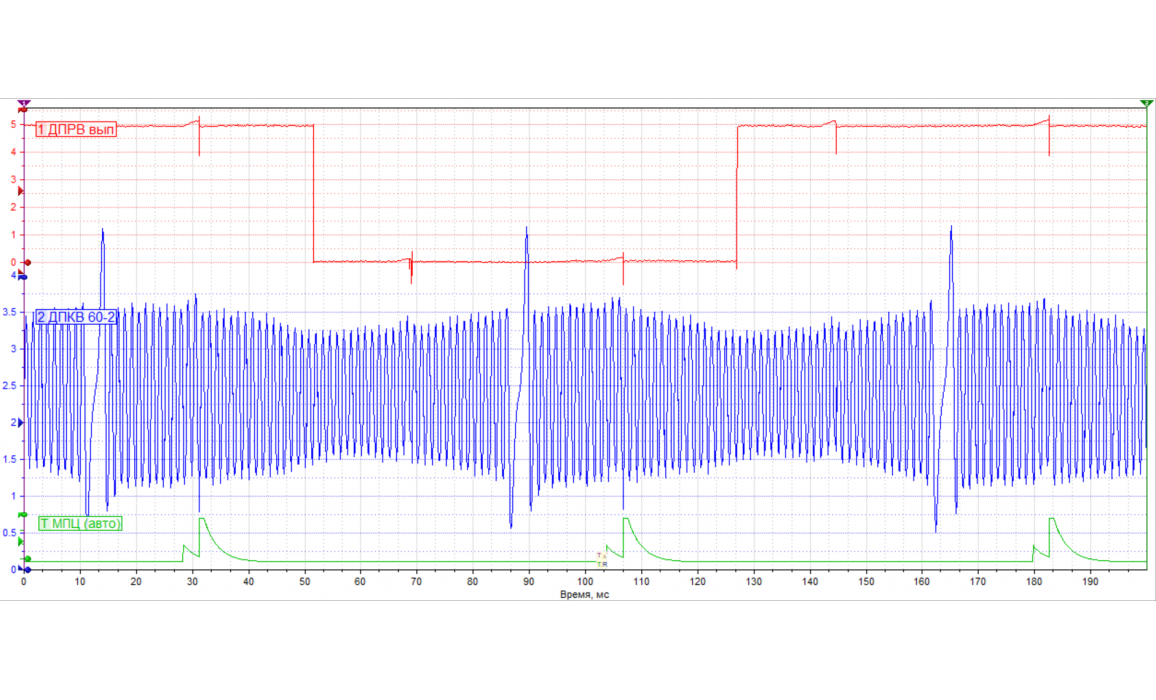Click the green cursor marker at top-right

tap(1146, 104)
